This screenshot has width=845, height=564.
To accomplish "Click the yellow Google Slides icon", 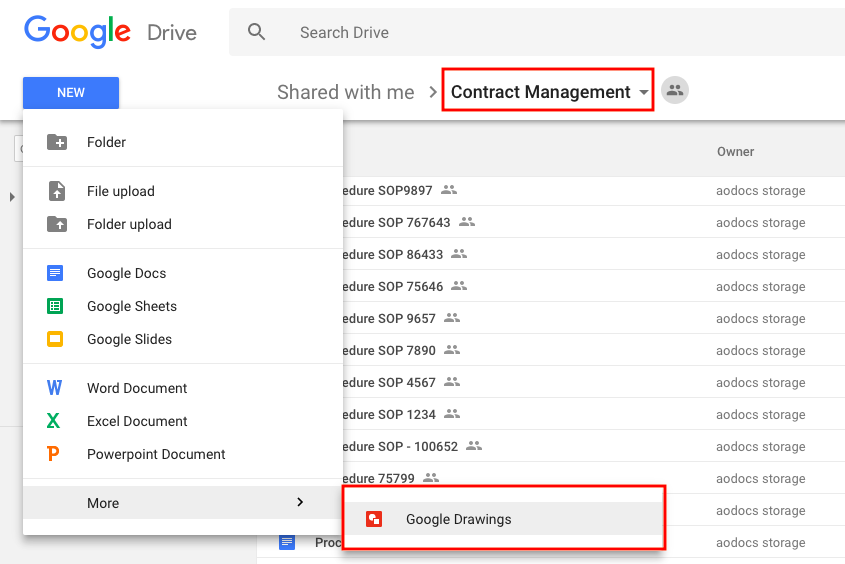I will click(55, 339).
